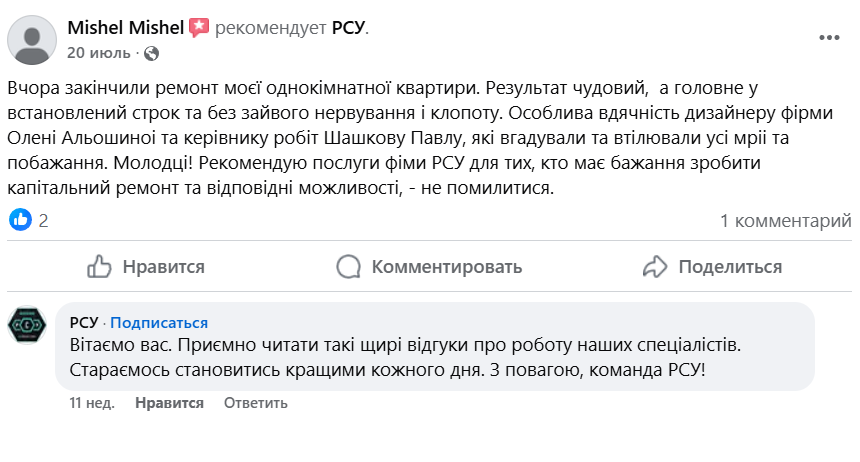This screenshot has height=462, width=860.
Task: Click the thumbs-up Нравится icon
Action: 99,267
